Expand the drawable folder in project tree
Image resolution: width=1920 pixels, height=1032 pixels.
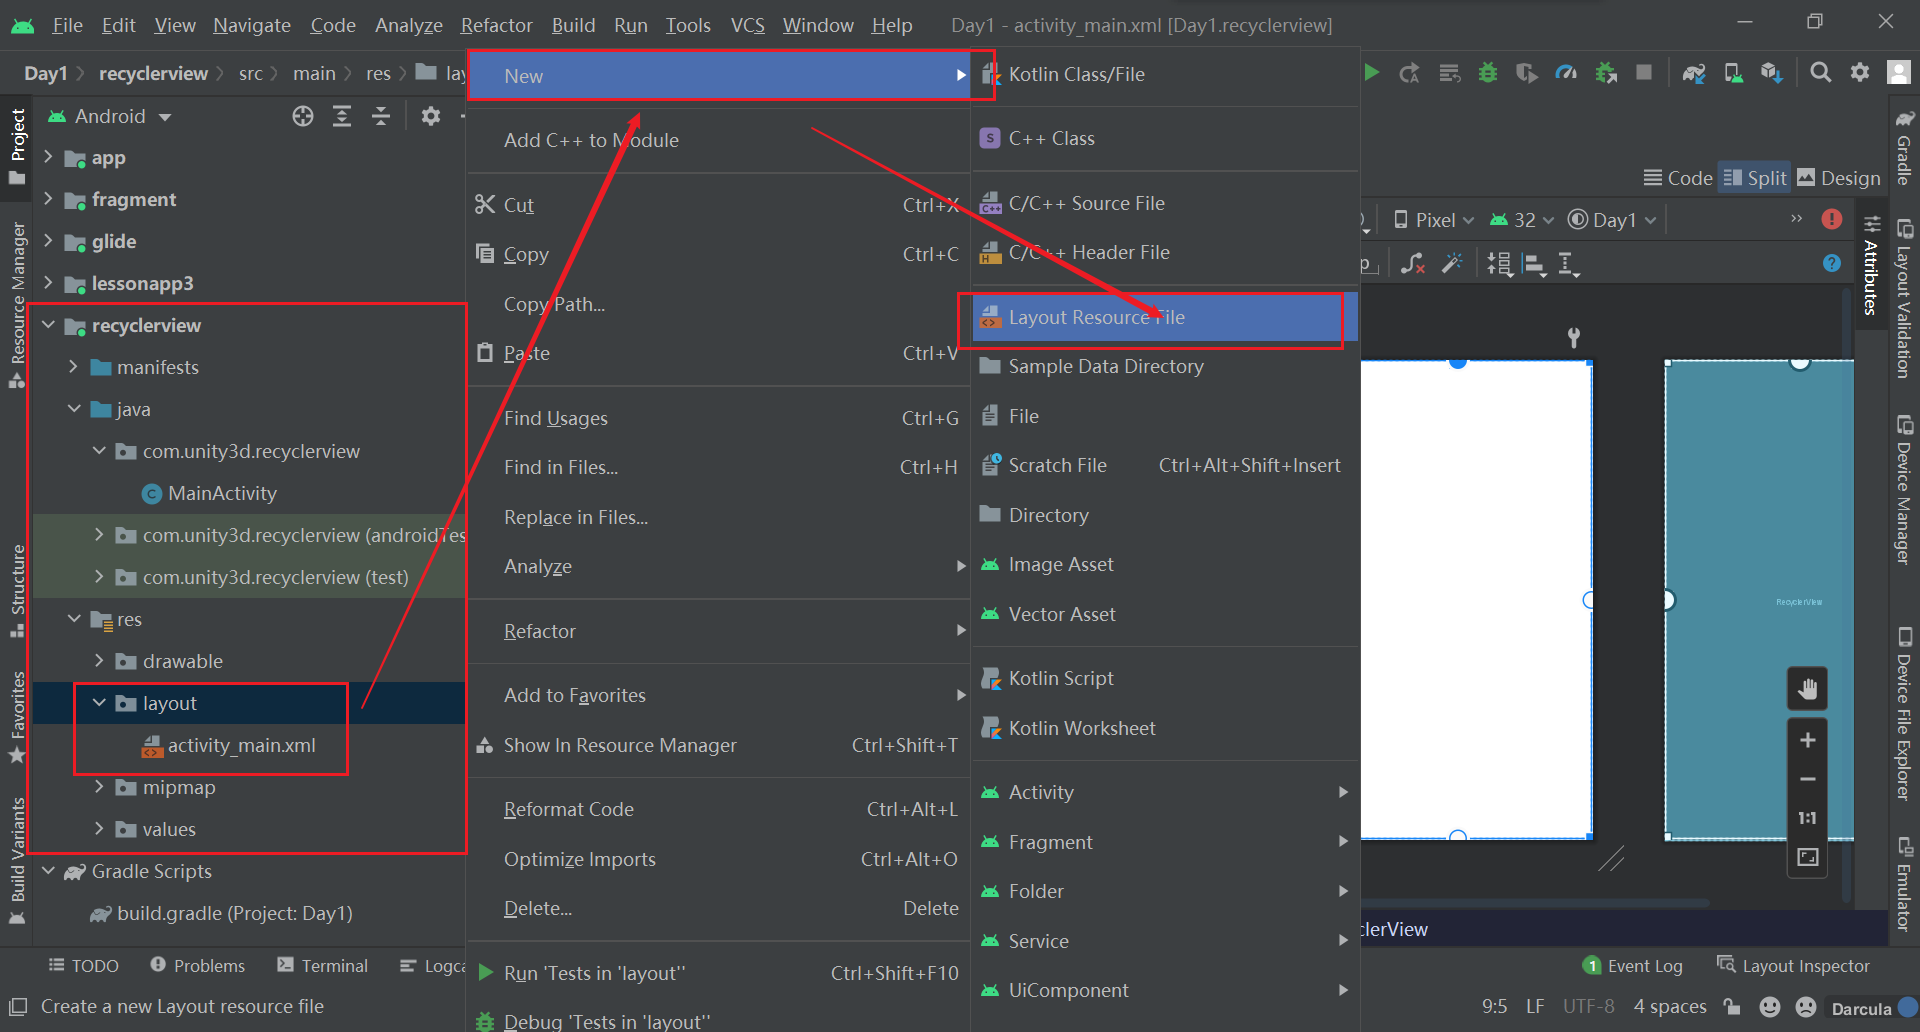click(x=99, y=661)
